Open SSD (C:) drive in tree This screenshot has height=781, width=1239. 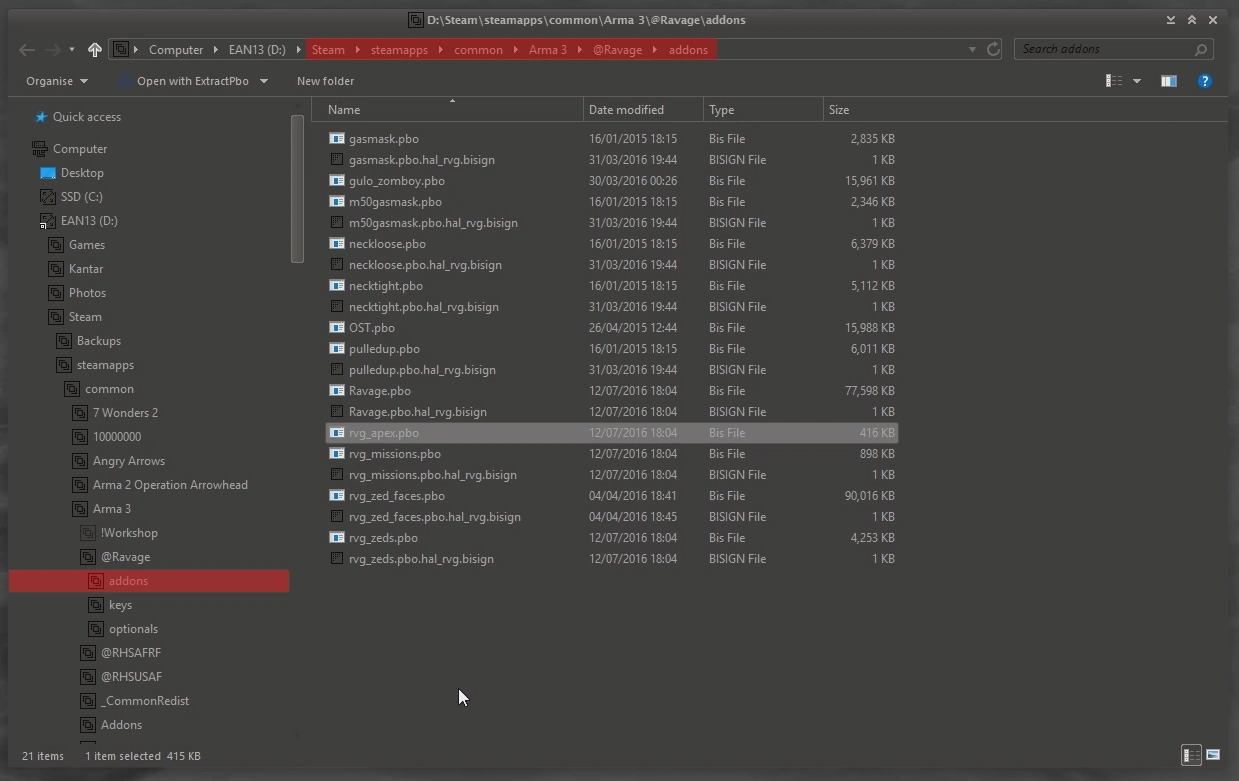point(82,197)
